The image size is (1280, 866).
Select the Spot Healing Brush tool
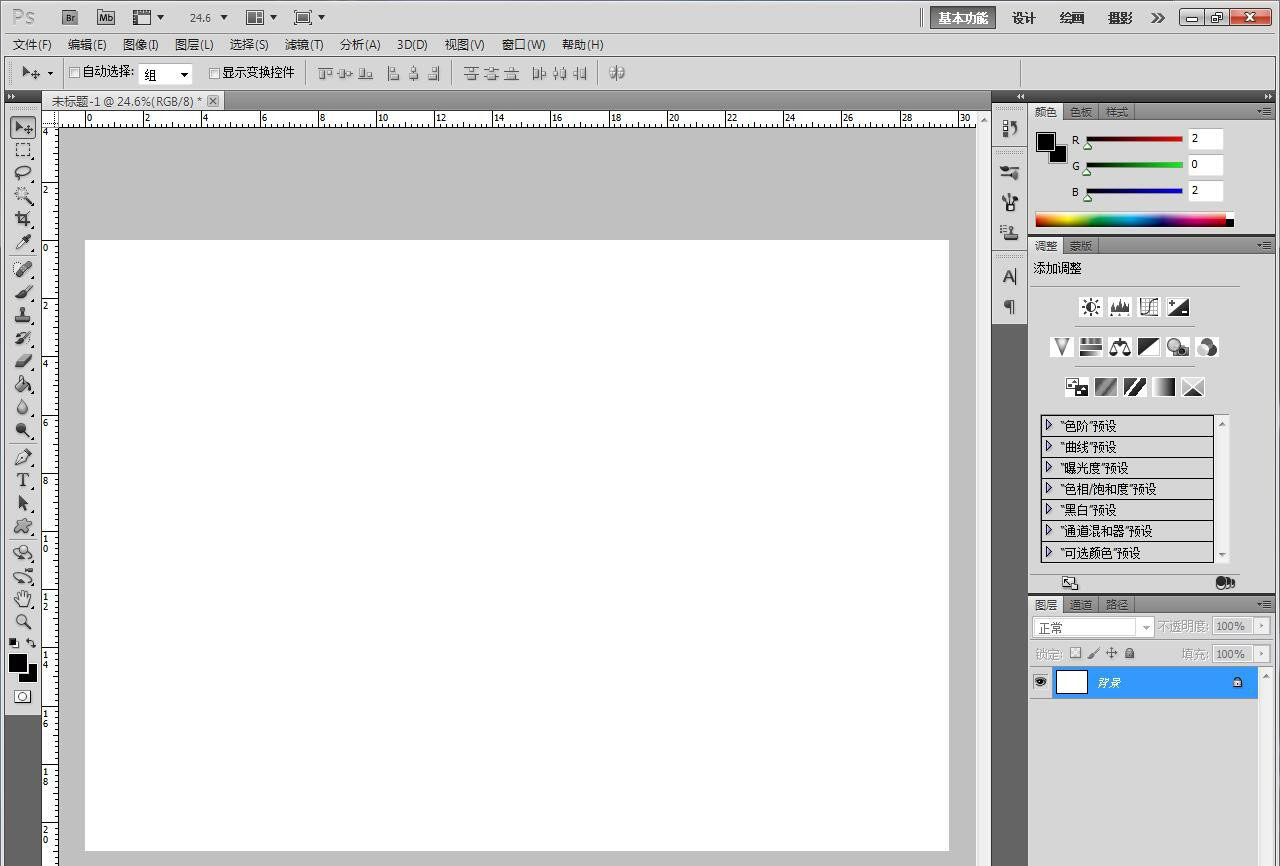click(23, 269)
